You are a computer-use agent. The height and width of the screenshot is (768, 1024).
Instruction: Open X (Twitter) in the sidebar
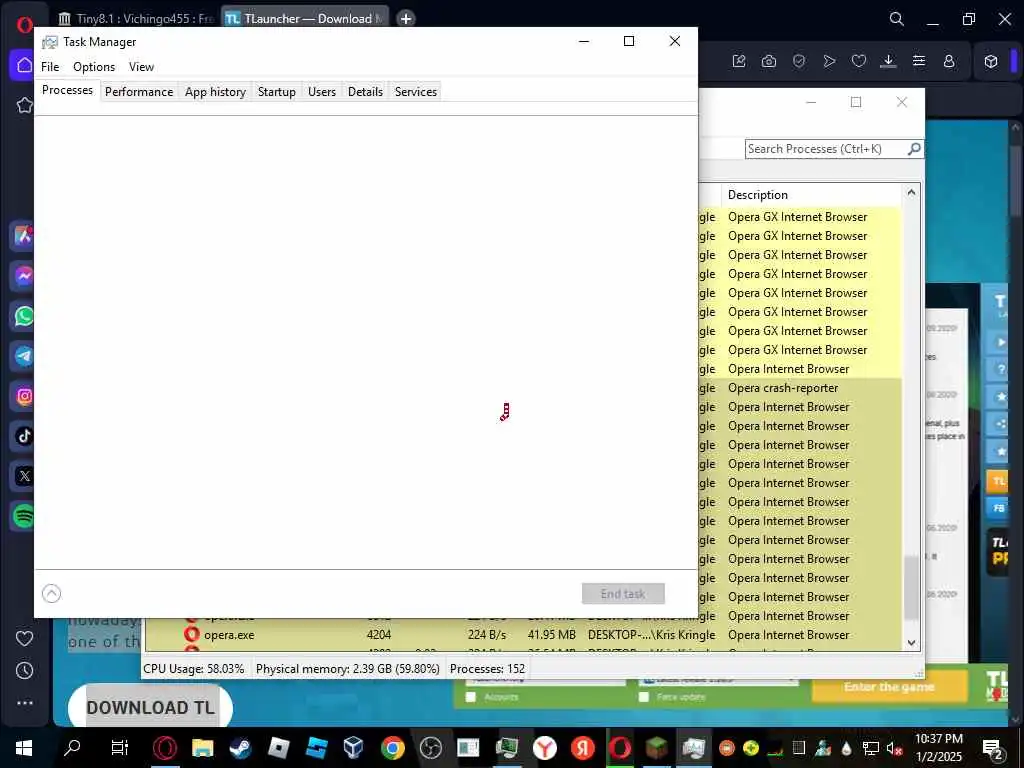[x=24, y=476]
